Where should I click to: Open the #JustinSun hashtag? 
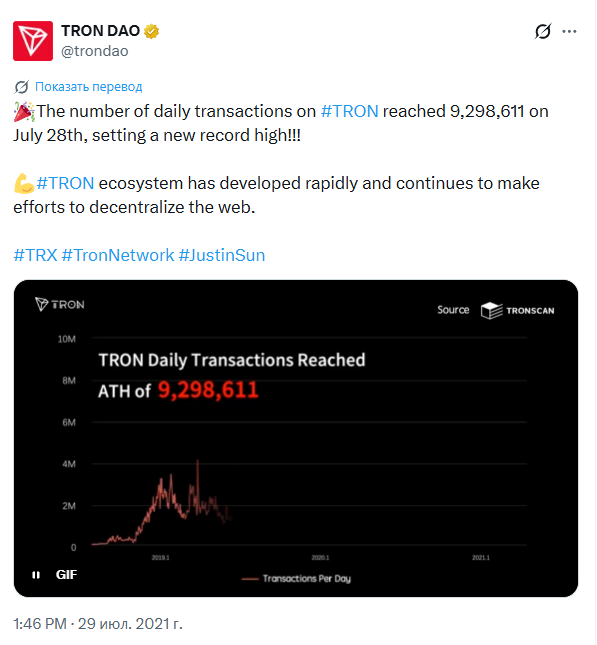[222, 255]
